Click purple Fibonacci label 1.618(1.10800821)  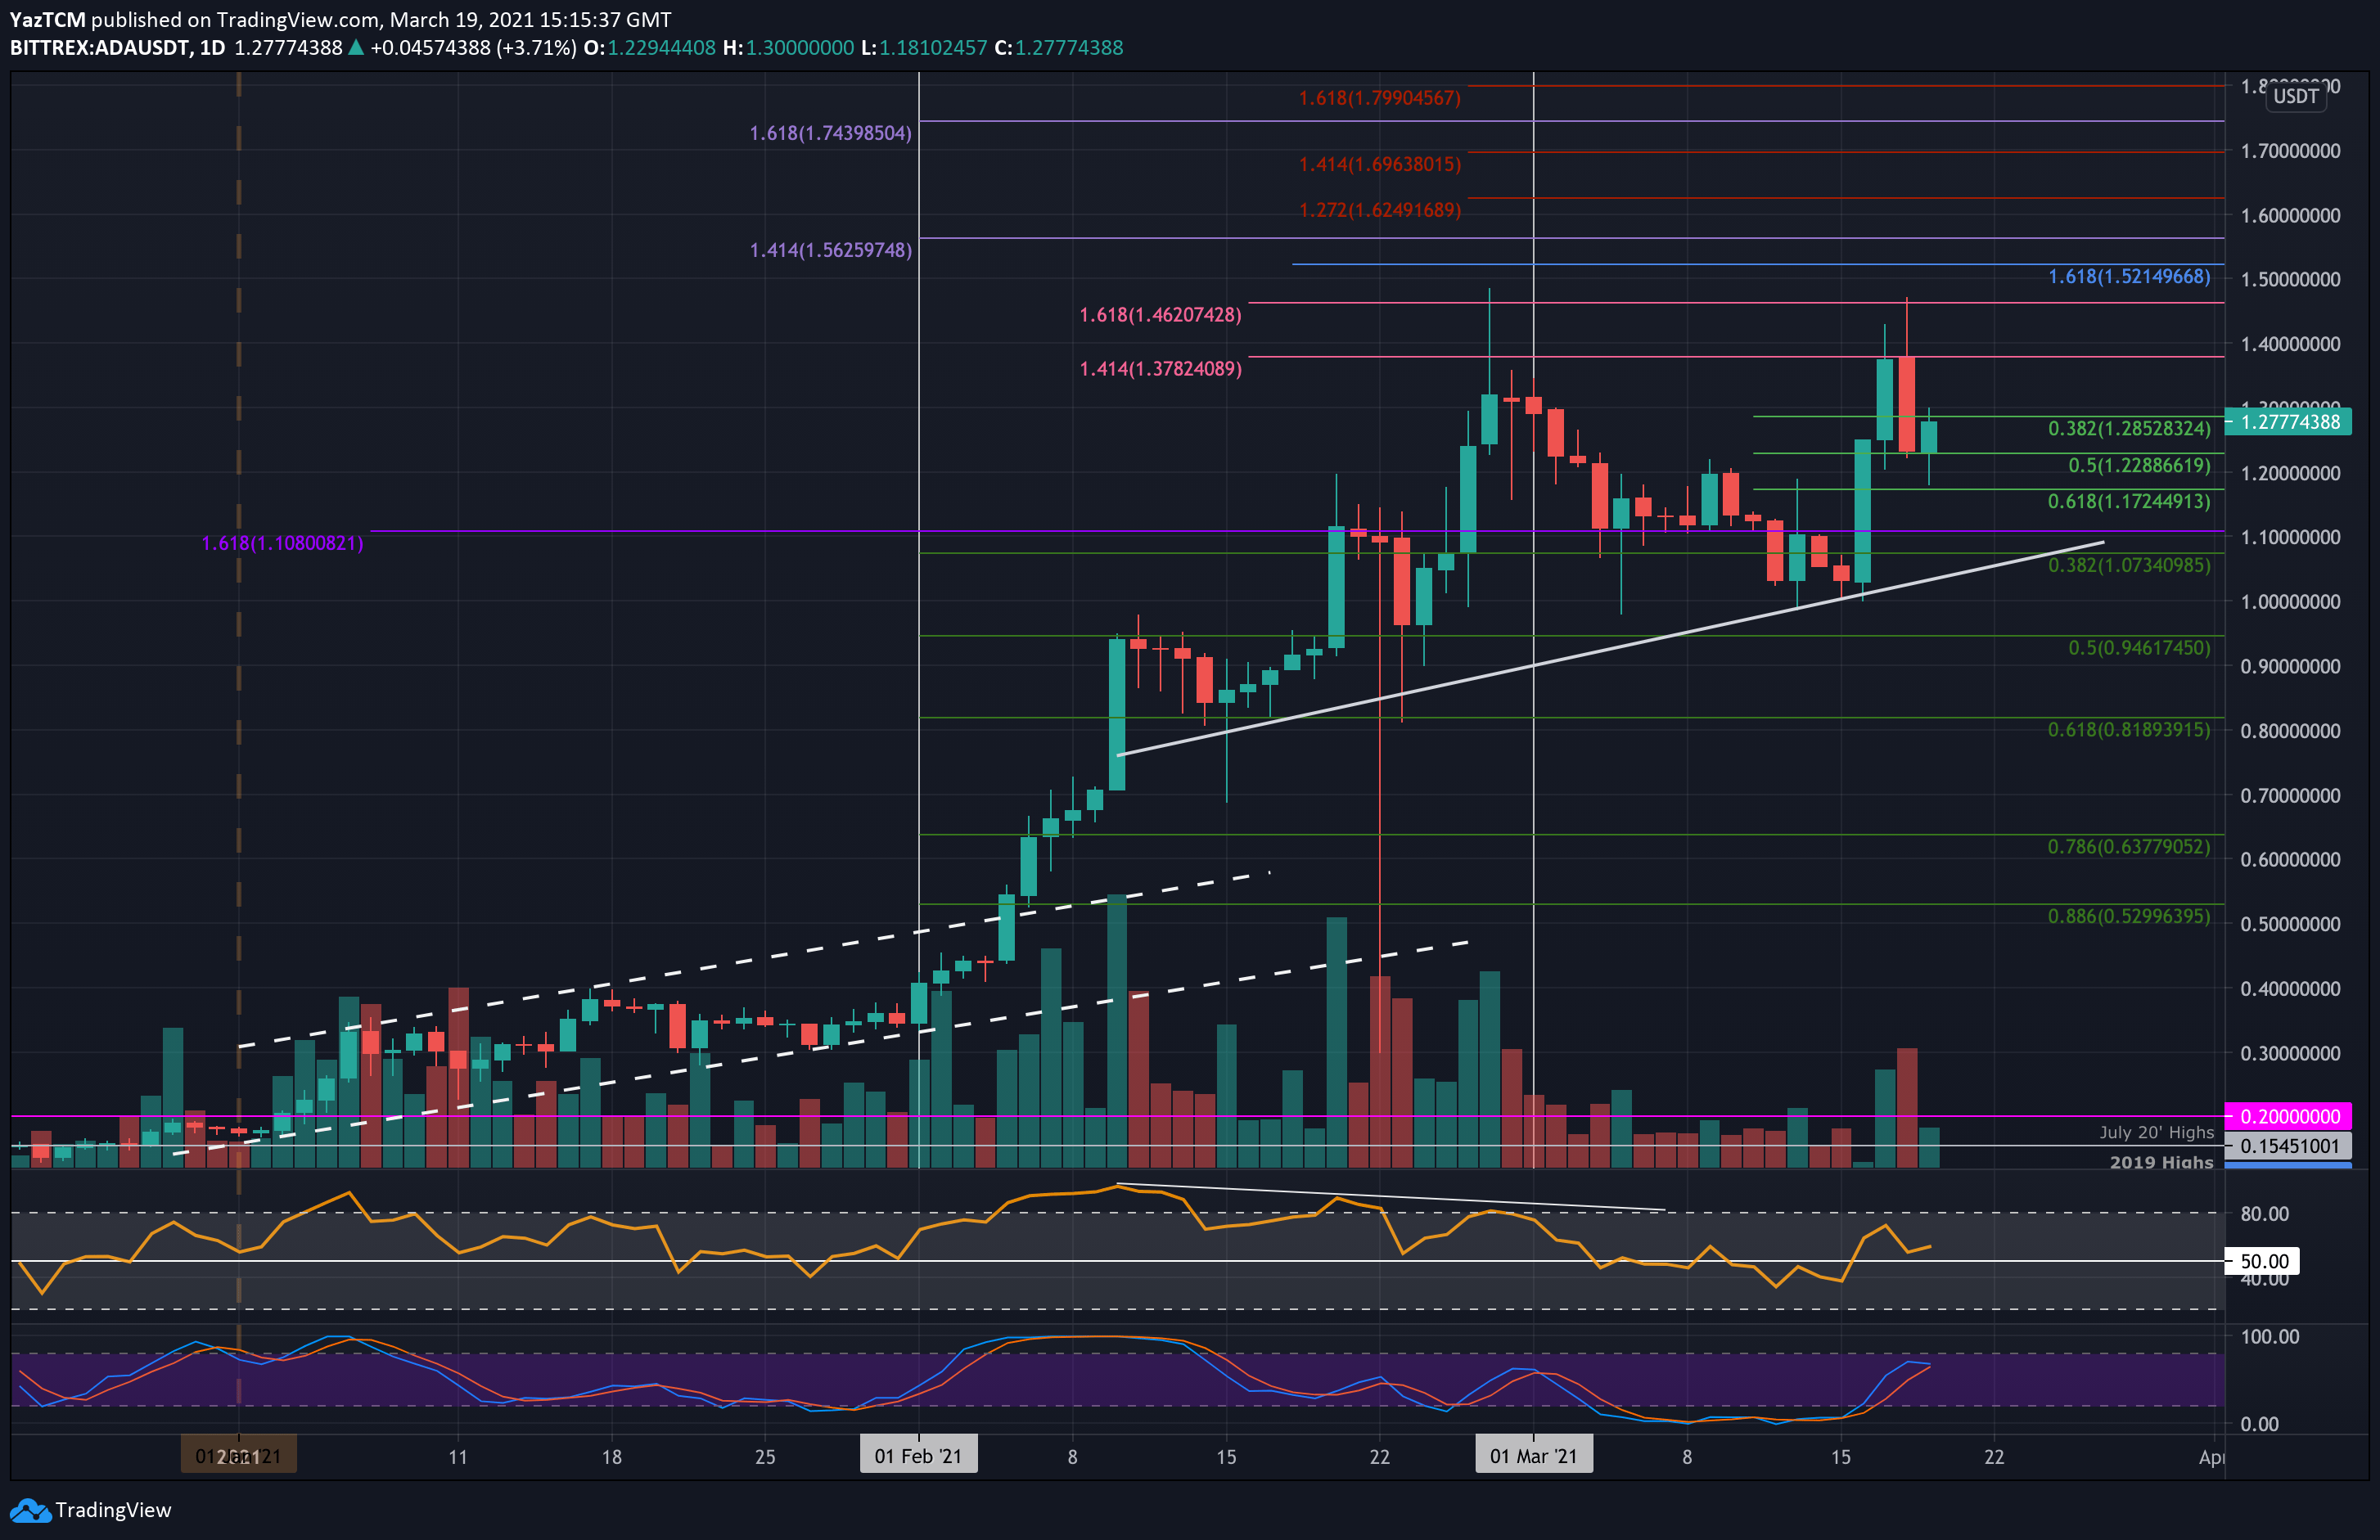(x=282, y=543)
